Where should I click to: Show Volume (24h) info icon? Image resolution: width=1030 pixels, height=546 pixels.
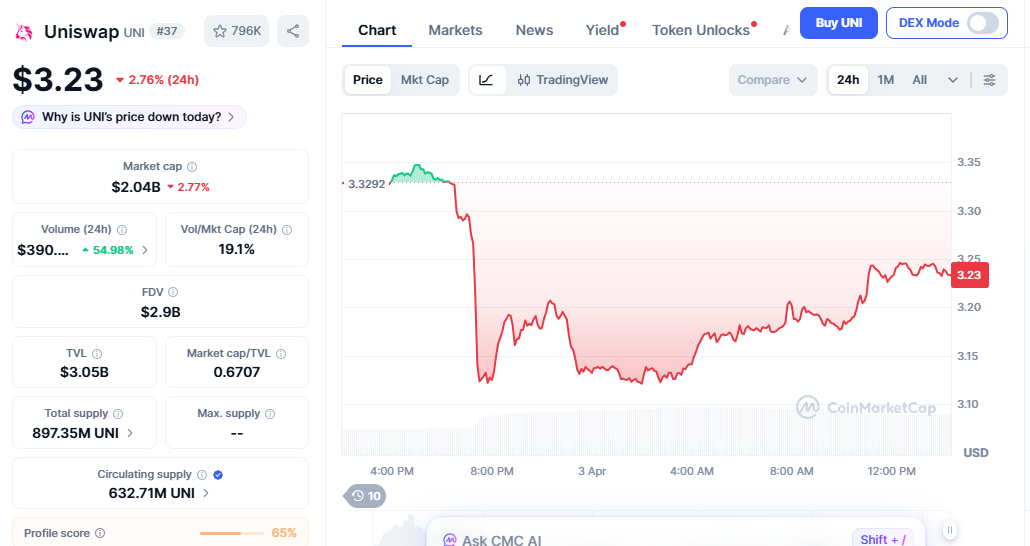click(122, 229)
